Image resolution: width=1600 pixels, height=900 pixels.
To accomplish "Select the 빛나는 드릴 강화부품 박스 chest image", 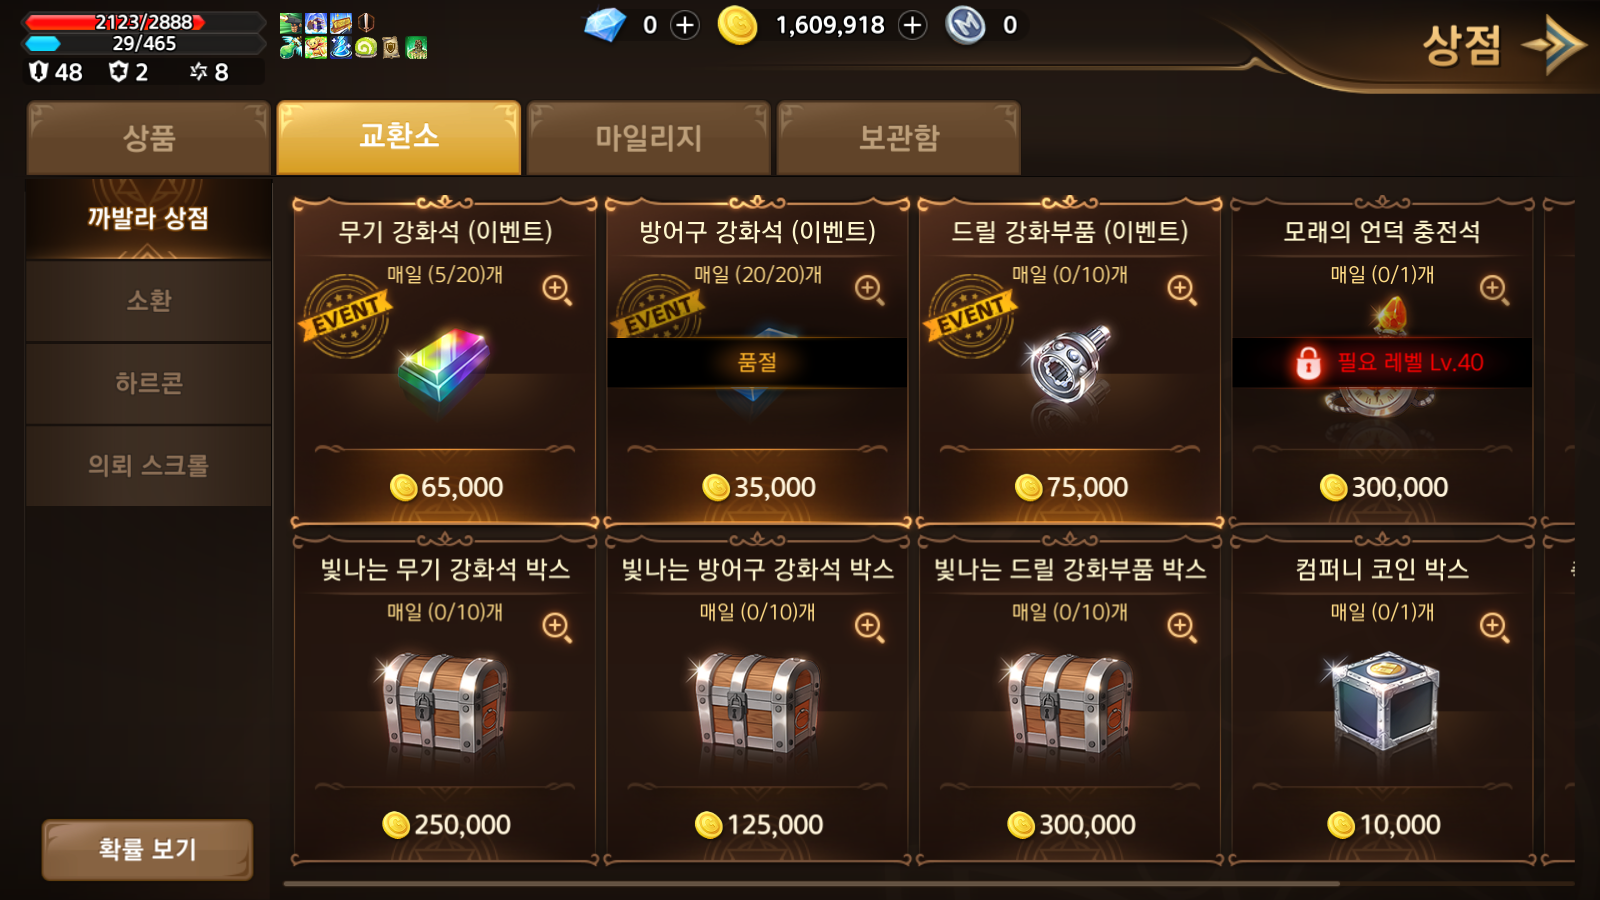I will tap(1069, 702).
